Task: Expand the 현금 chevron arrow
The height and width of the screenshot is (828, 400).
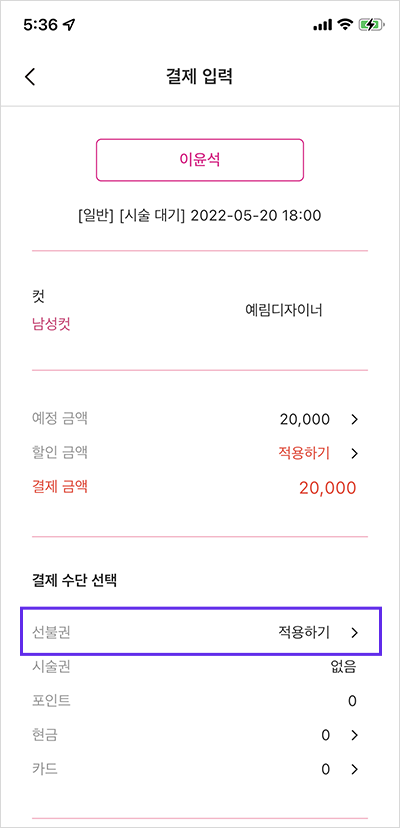Action: (x=355, y=735)
